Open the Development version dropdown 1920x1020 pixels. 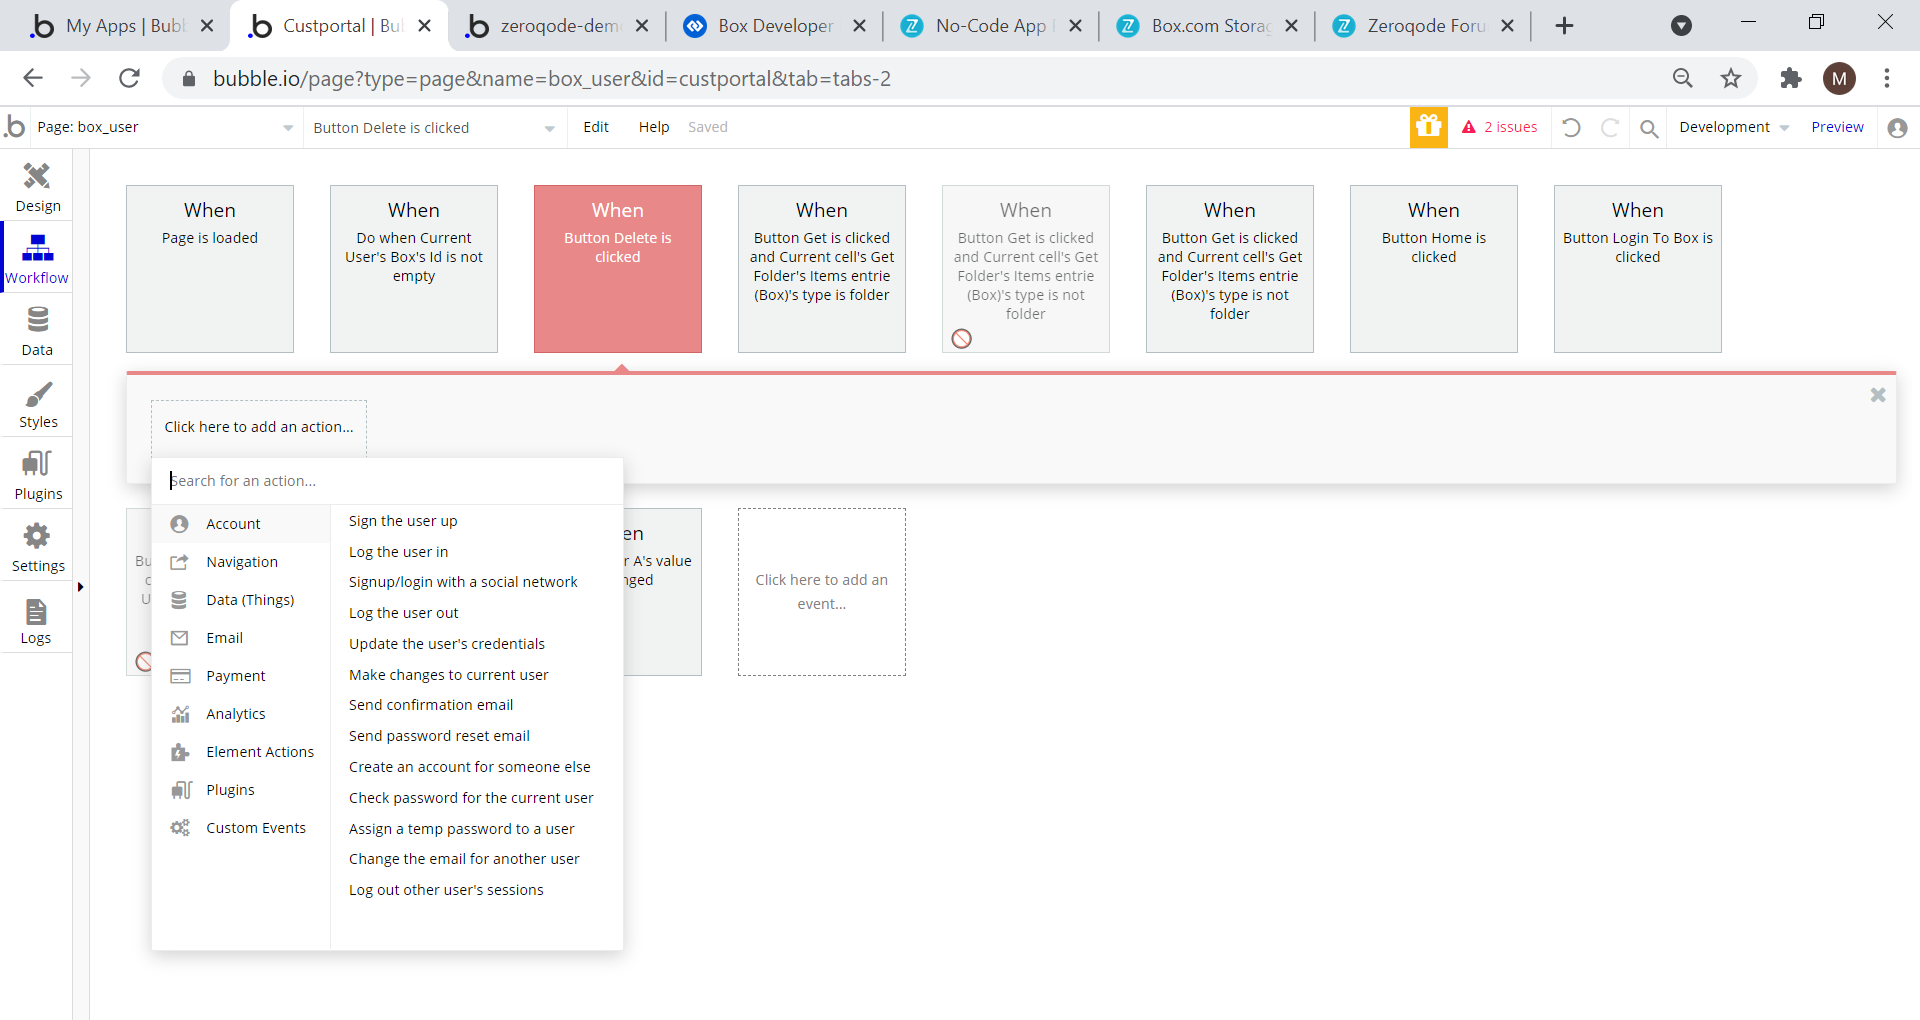click(1734, 127)
